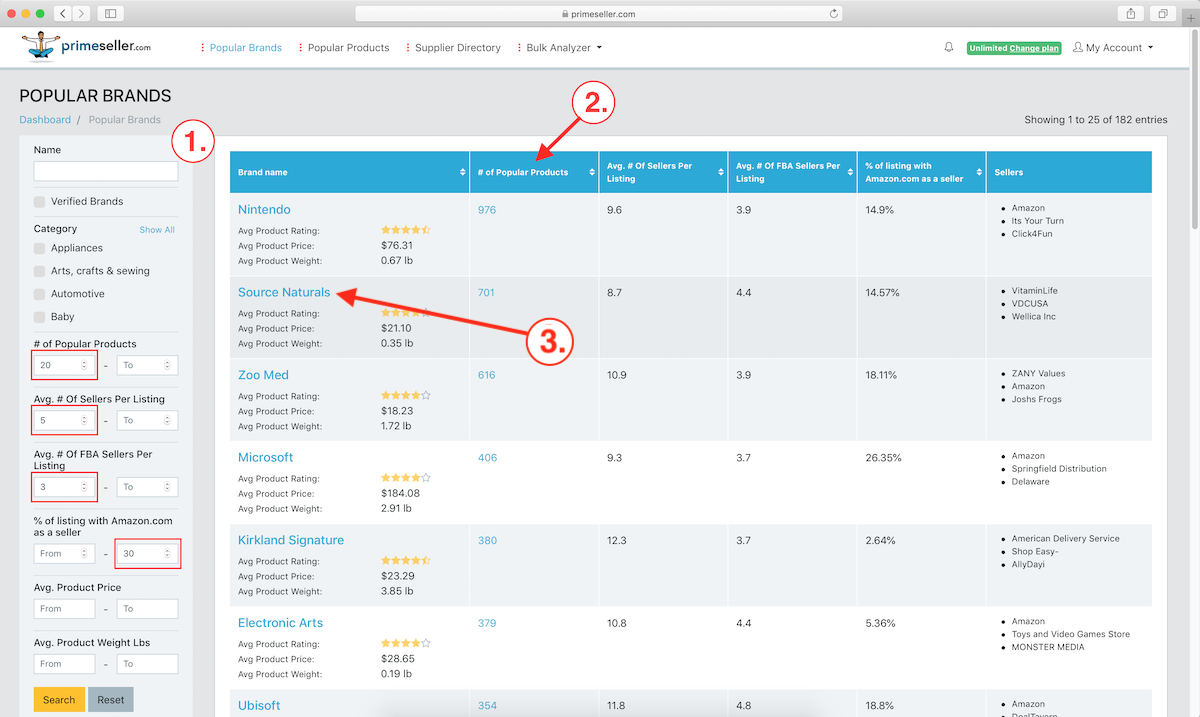Image resolution: width=1200 pixels, height=717 pixels.
Task: Click the primeseller.com logo
Action: pyautogui.click(x=86, y=46)
